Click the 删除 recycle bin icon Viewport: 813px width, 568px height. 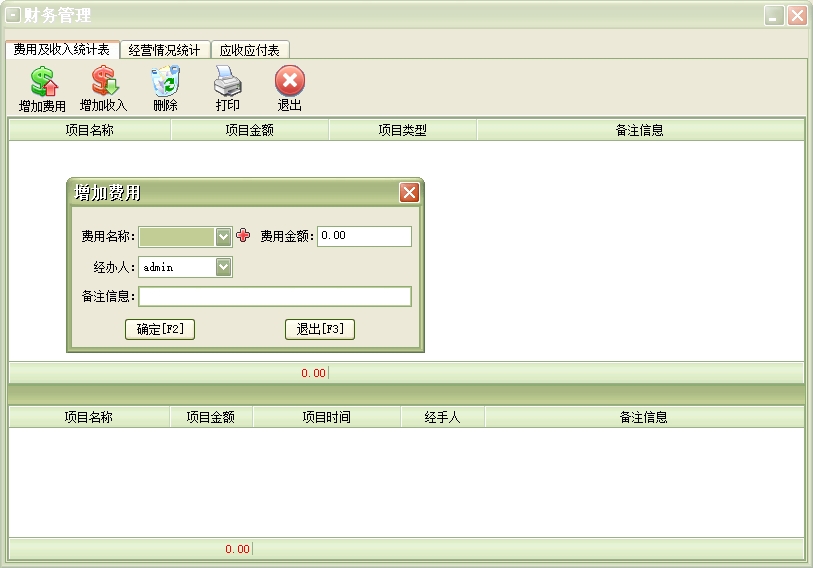165,82
